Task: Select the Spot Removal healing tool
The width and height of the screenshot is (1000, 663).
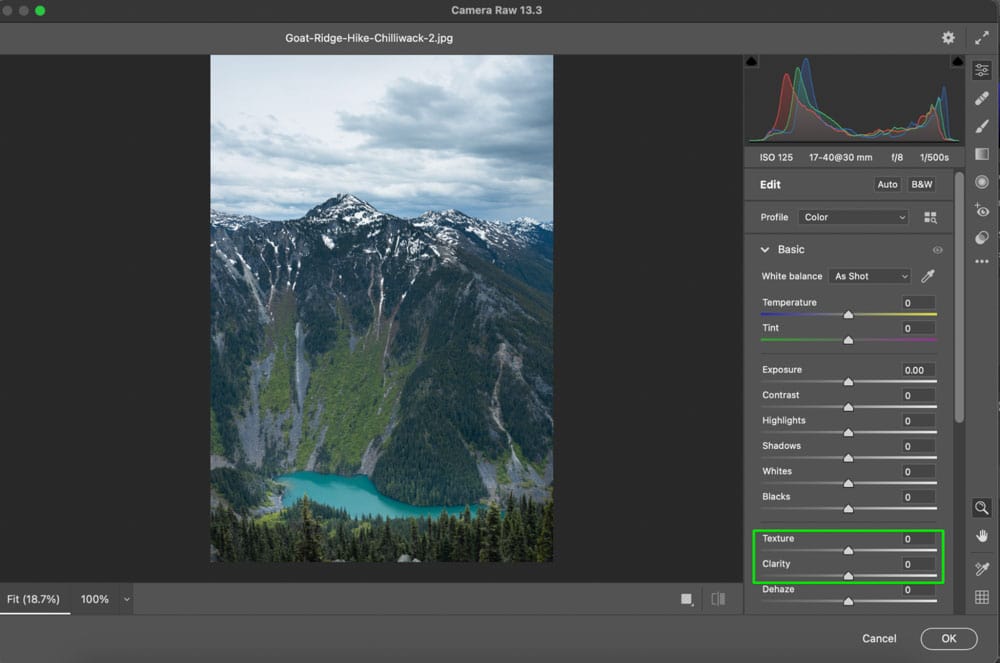Action: (982, 99)
